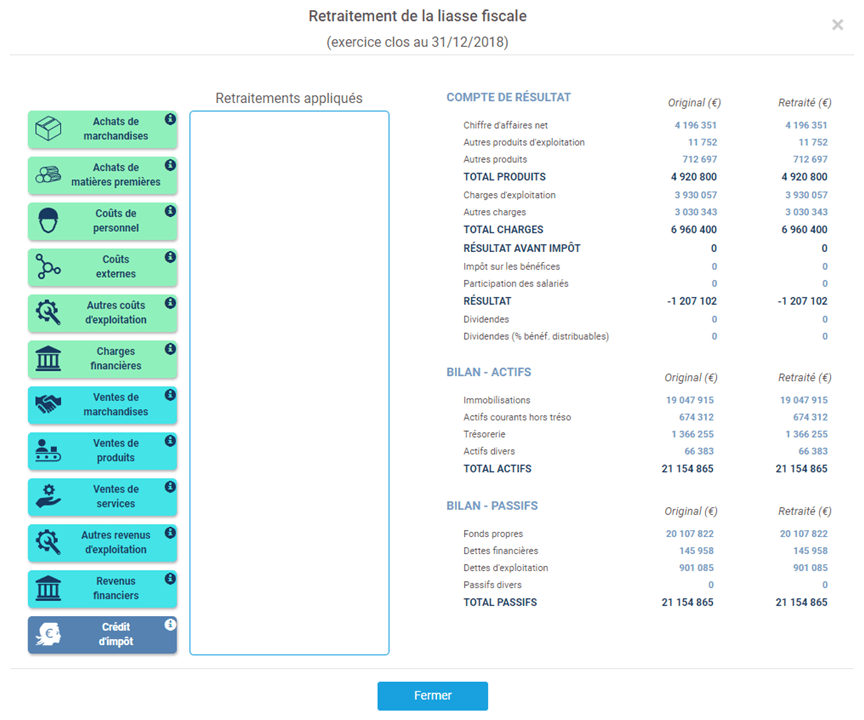Open info icon for Coûts de personnel
The height and width of the screenshot is (720, 864).
[170, 211]
